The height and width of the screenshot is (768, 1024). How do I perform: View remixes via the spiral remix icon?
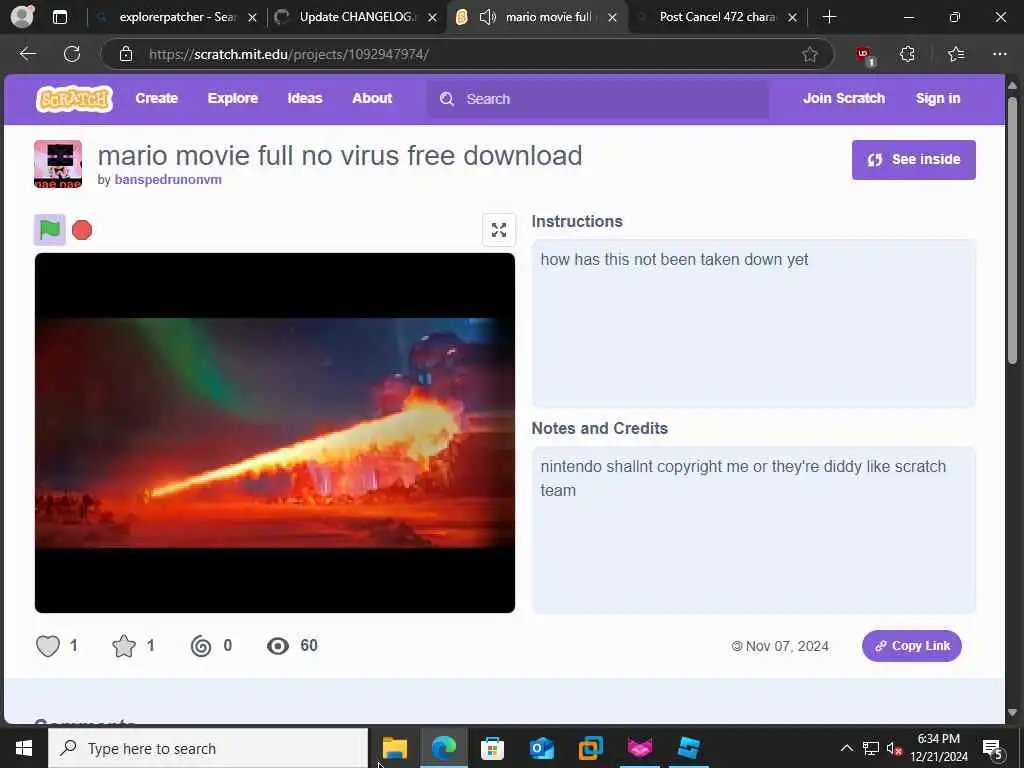201,646
